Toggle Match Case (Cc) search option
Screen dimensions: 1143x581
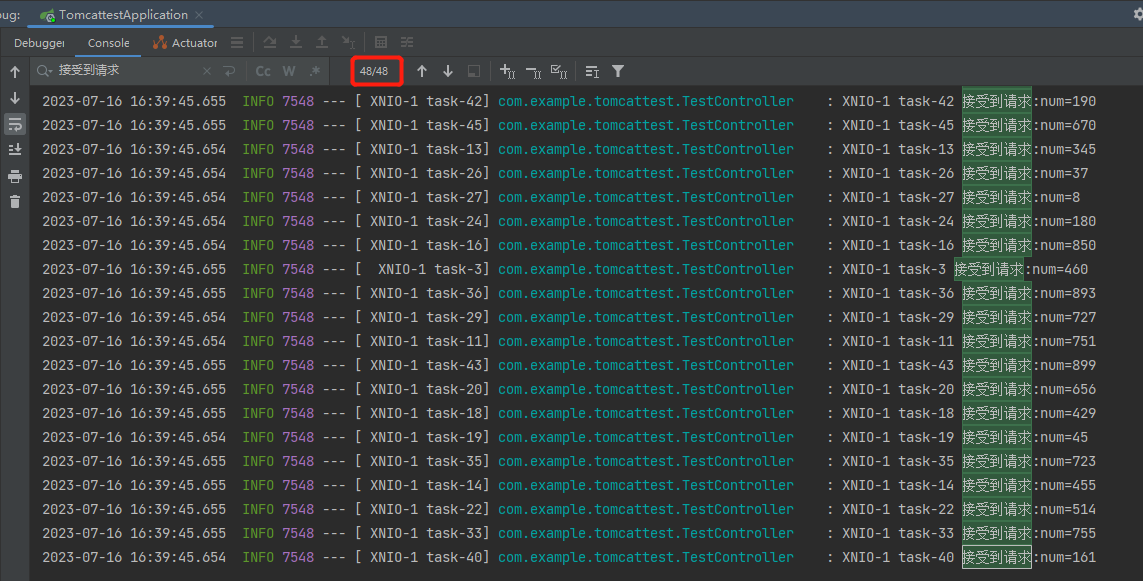coord(263,71)
